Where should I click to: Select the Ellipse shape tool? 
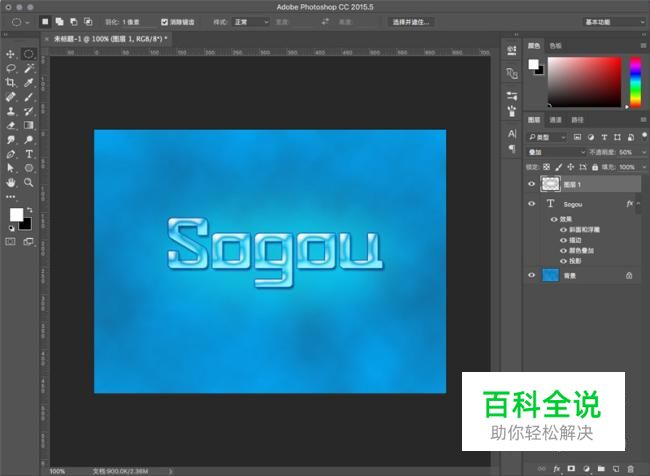(28, 168)
